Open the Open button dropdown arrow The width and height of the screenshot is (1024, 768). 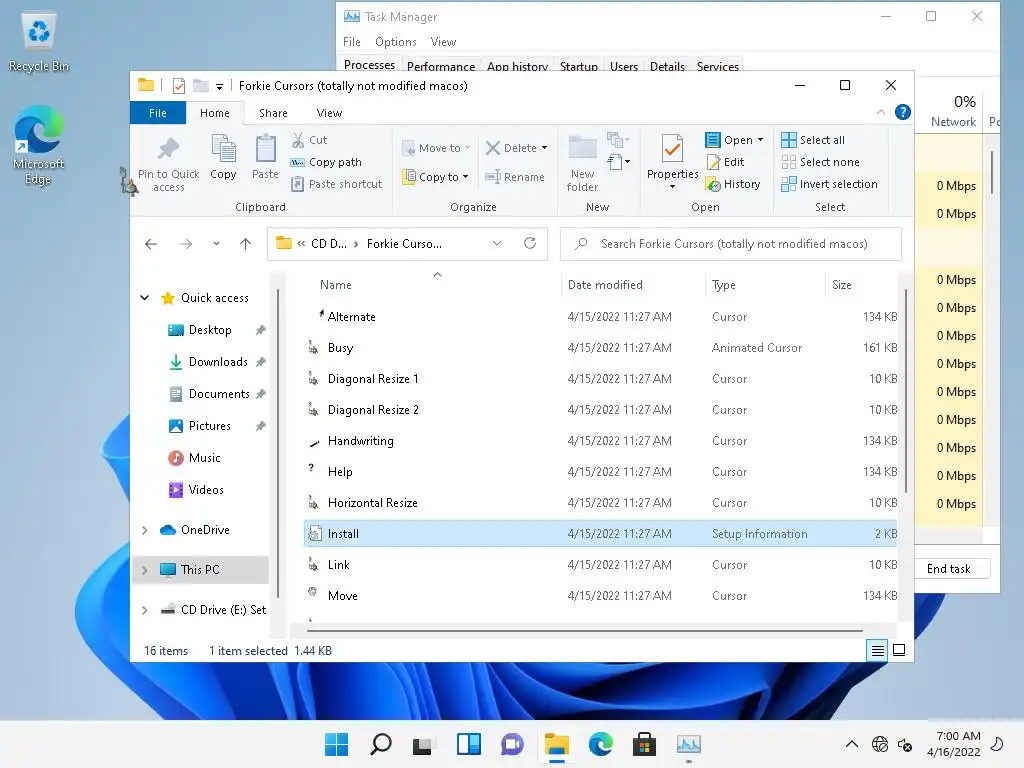pos(760,140)
